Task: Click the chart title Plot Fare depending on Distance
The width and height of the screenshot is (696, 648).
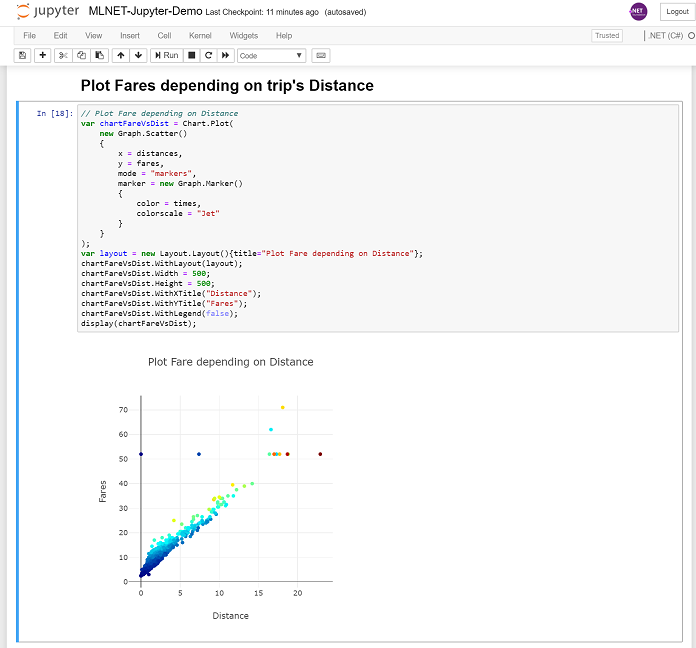Action: 230,362
